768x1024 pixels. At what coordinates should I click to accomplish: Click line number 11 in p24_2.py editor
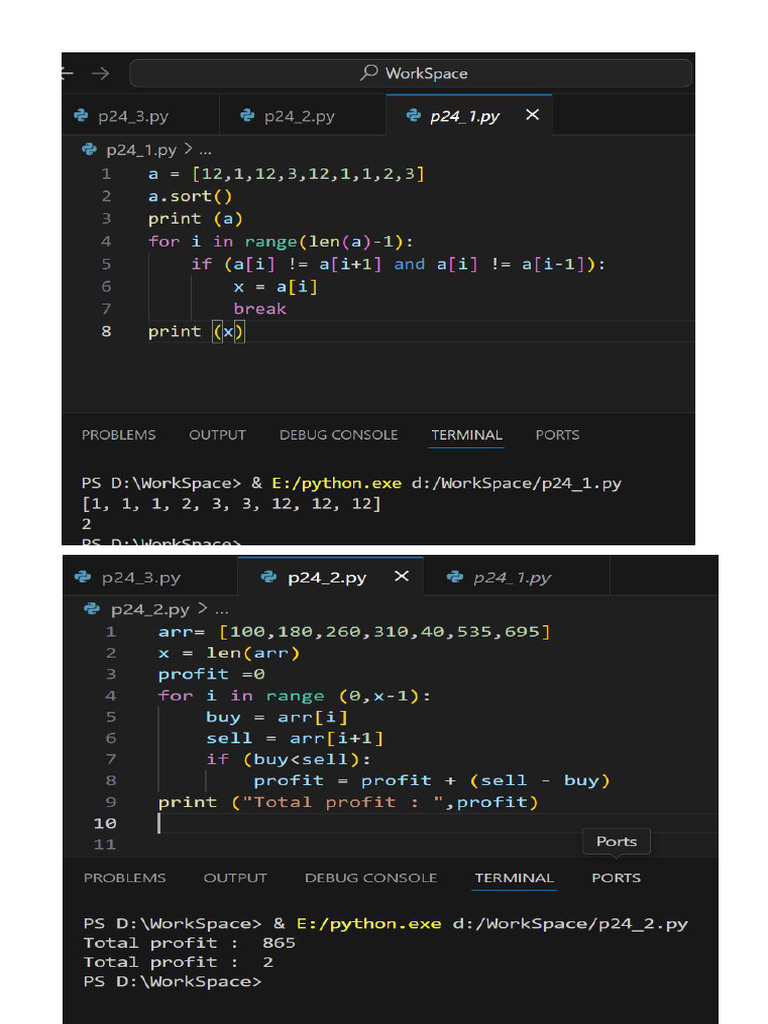coord(104,844)
